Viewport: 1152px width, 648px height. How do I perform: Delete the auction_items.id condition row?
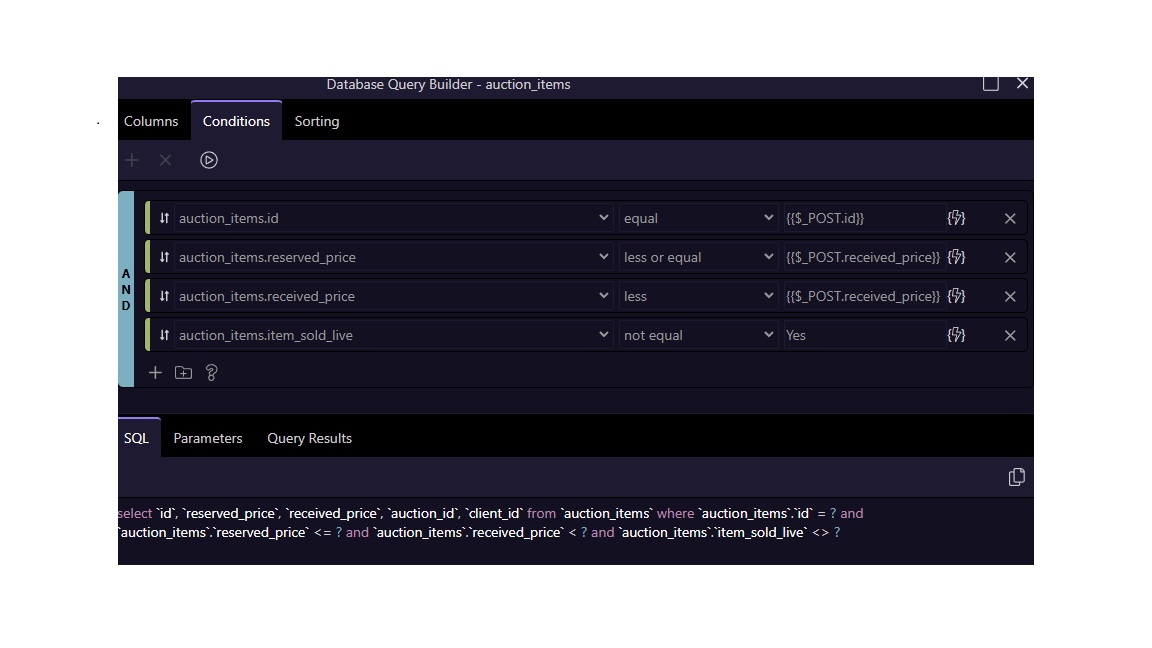(x=1010, y=218)
